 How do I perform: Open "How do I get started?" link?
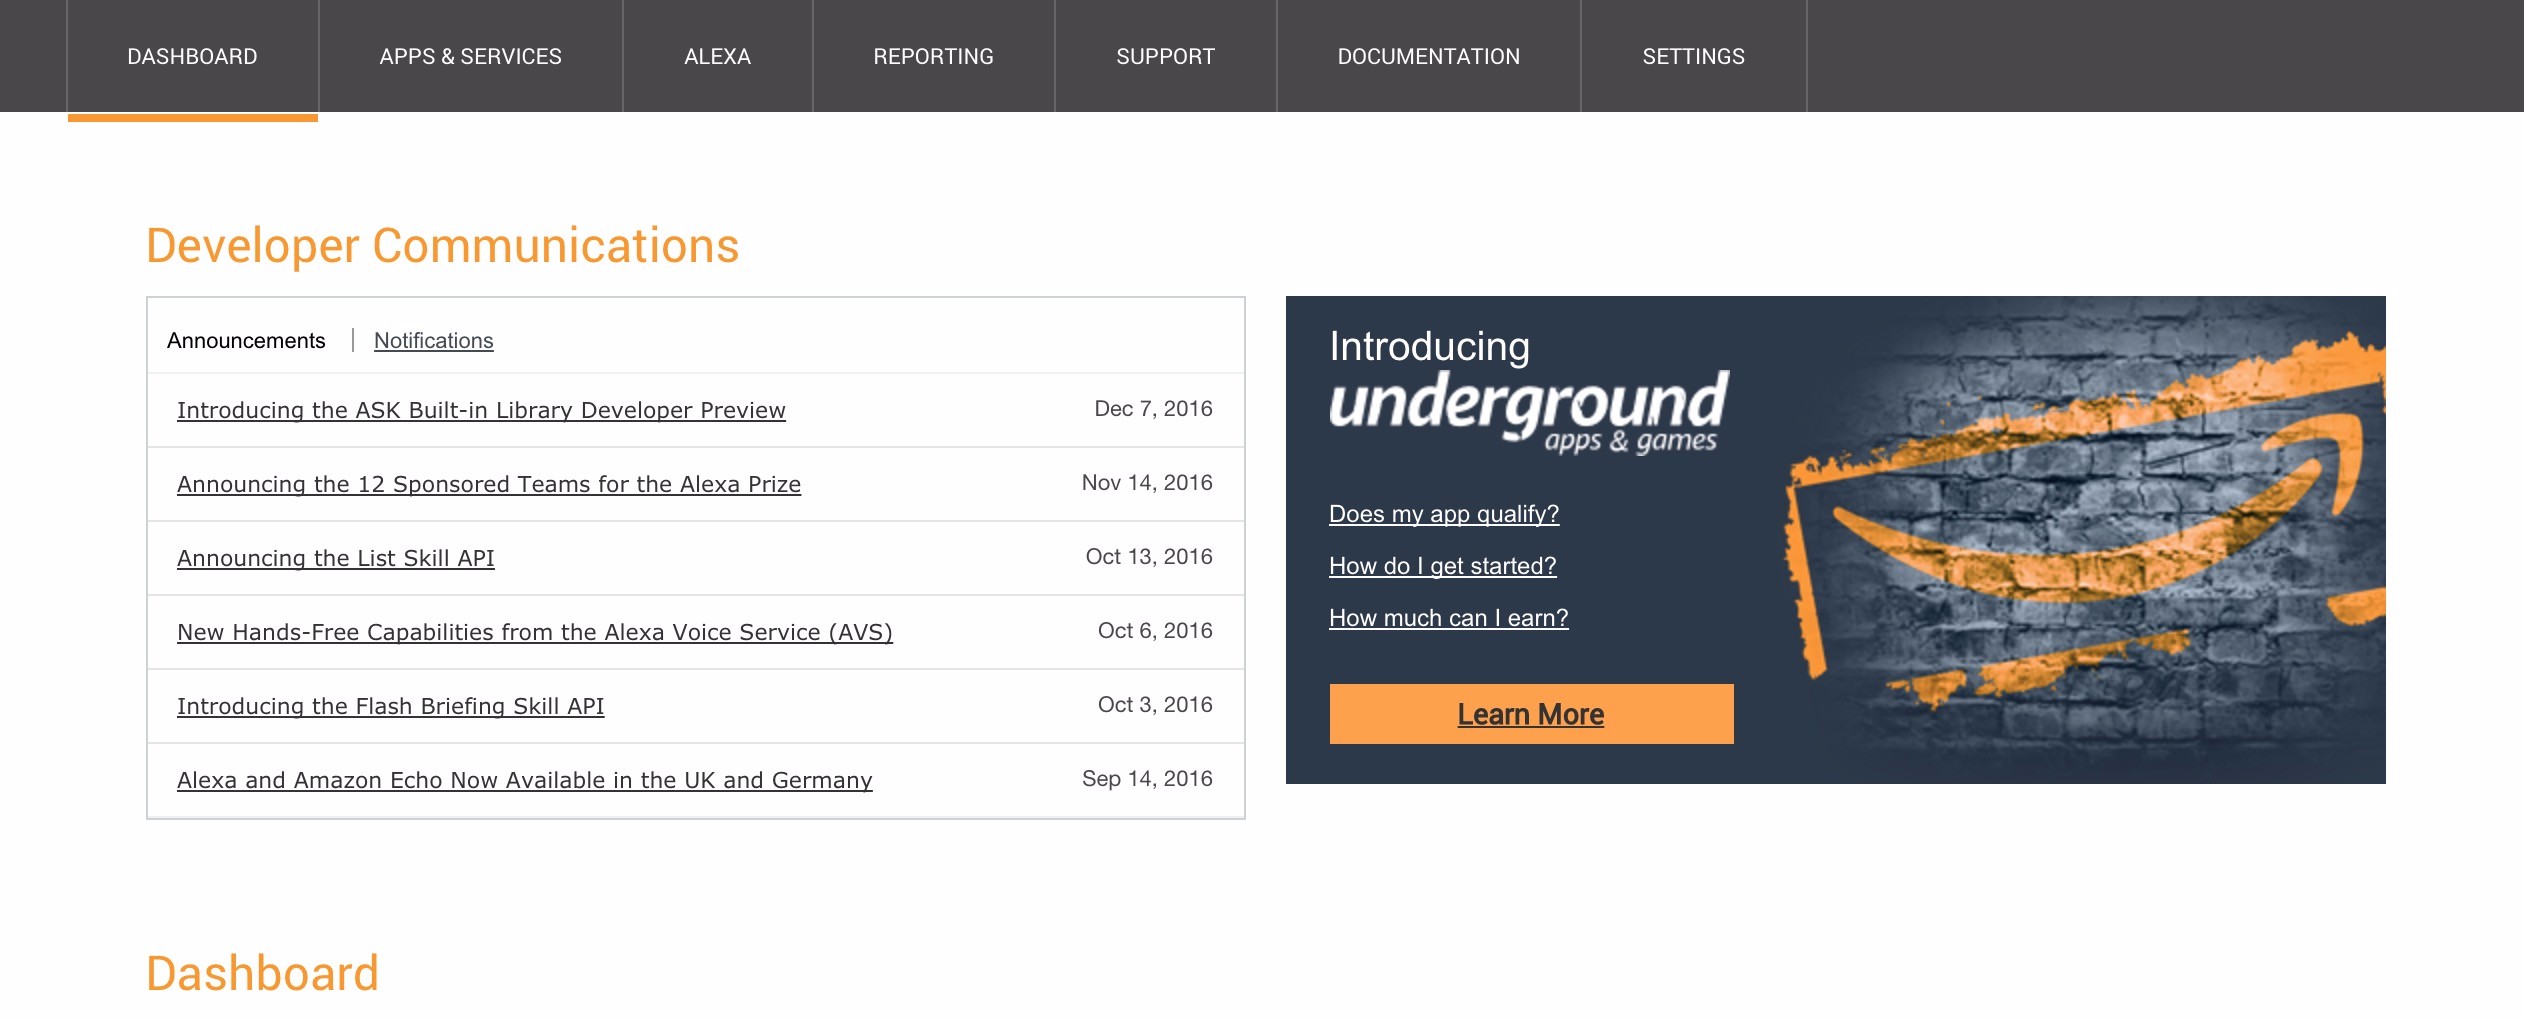coord(1442,566)
